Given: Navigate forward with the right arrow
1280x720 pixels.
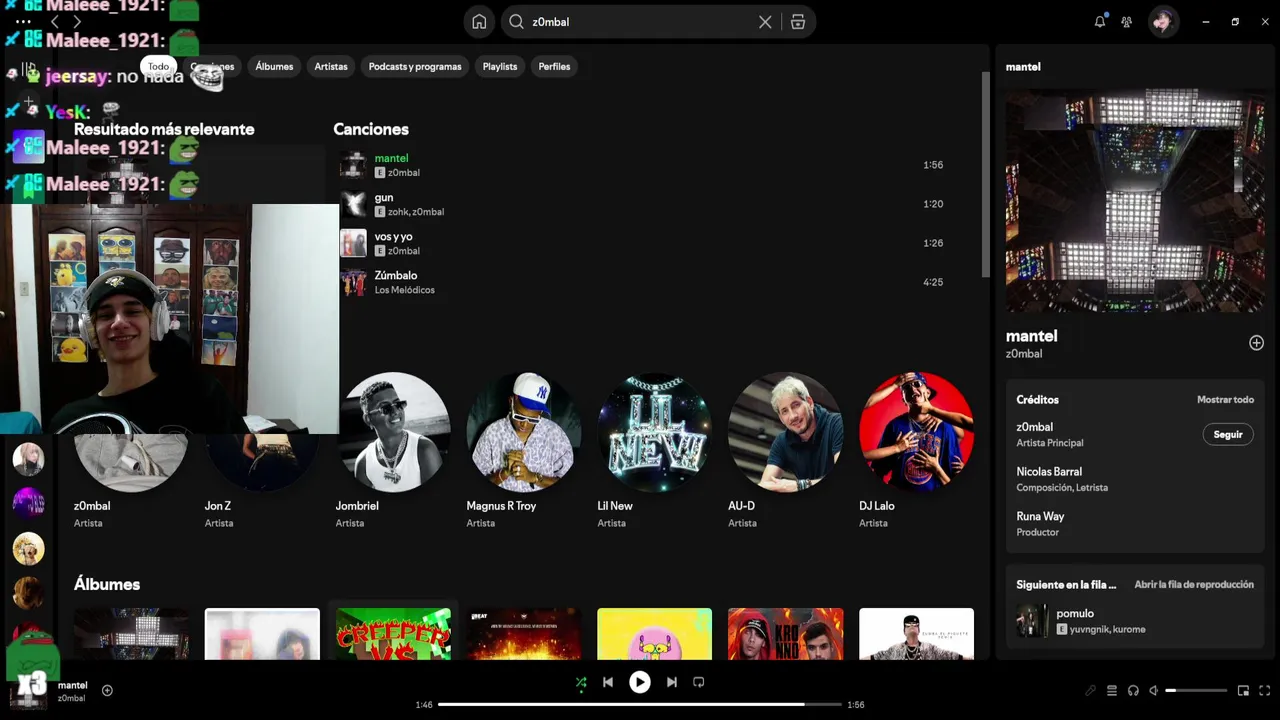Looking at the screenshot, I should (77, 21).
